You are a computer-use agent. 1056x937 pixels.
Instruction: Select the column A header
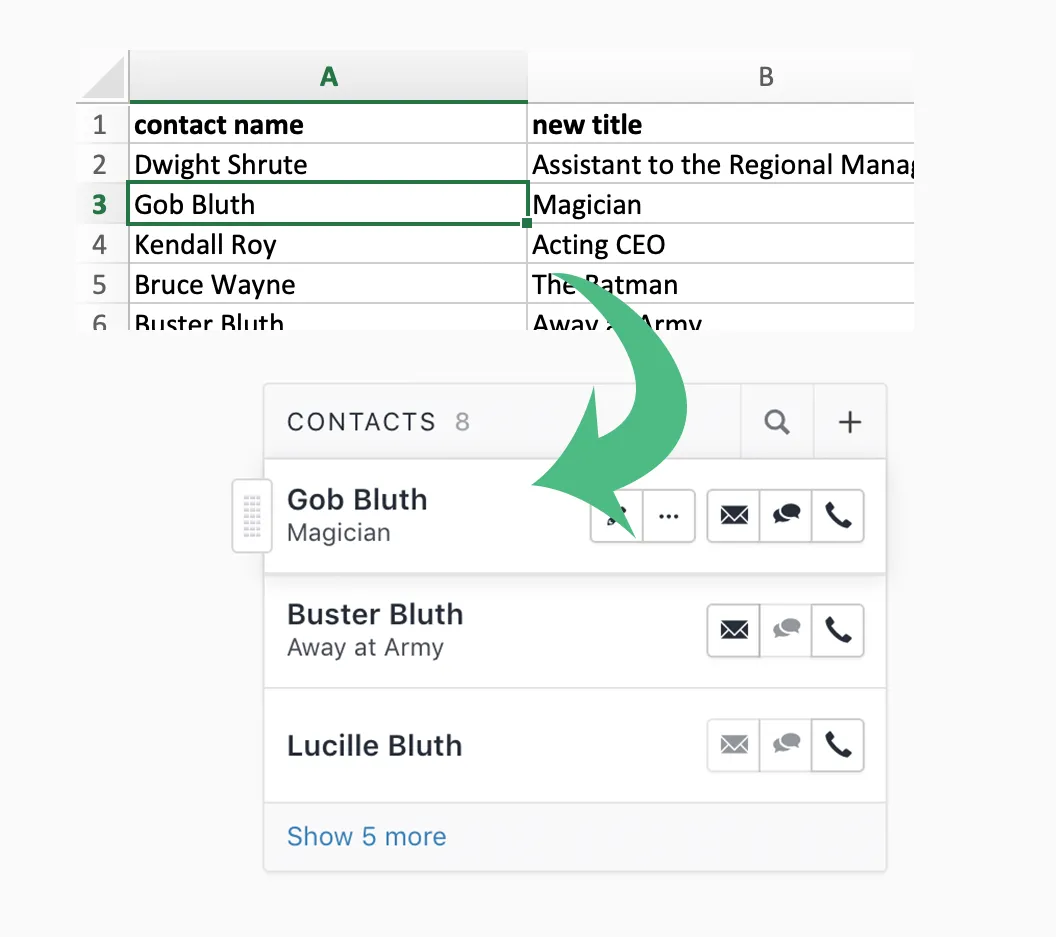tap(328, 76)
